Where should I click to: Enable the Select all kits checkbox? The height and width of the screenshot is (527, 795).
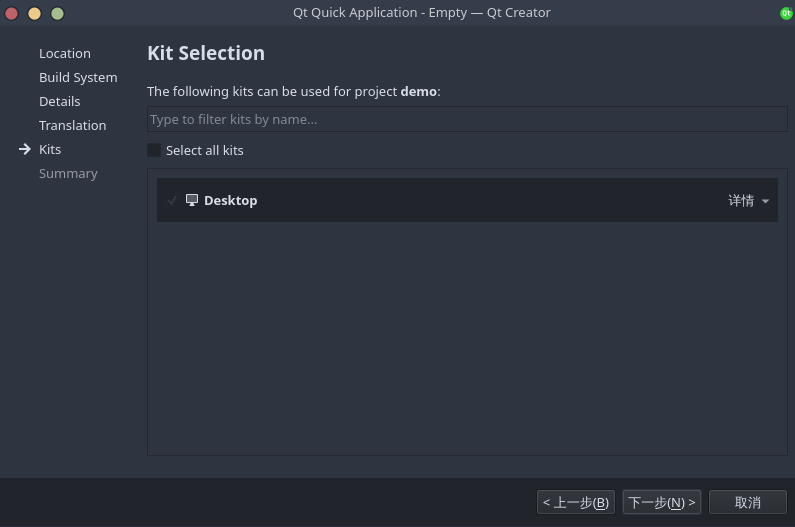tap(154, 150)
